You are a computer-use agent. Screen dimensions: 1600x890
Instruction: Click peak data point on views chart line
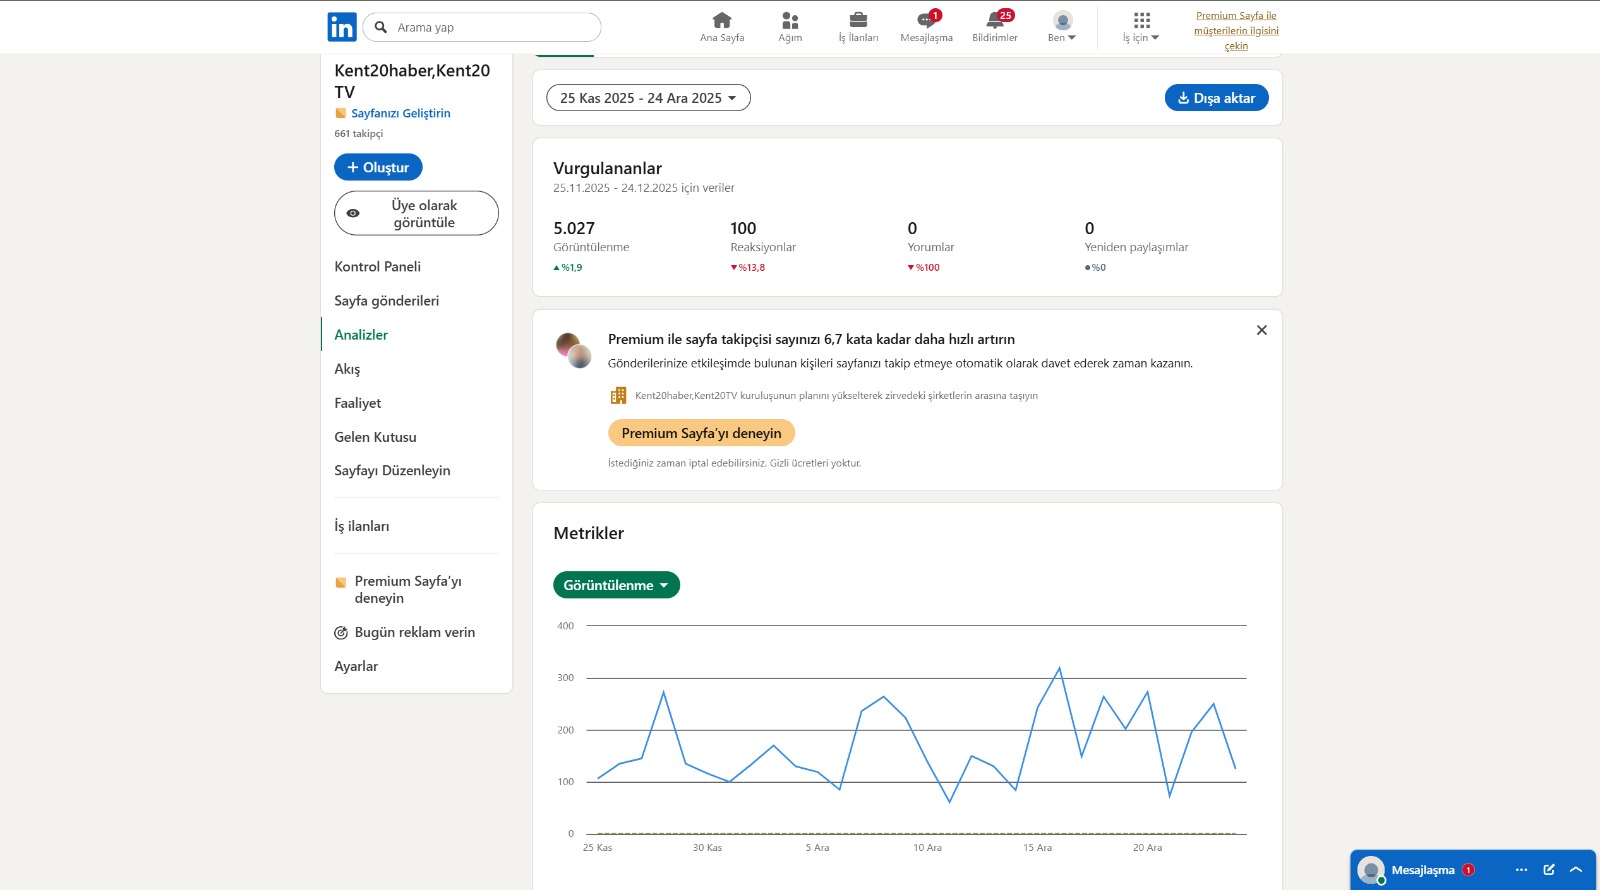[x=1059, y=668]
